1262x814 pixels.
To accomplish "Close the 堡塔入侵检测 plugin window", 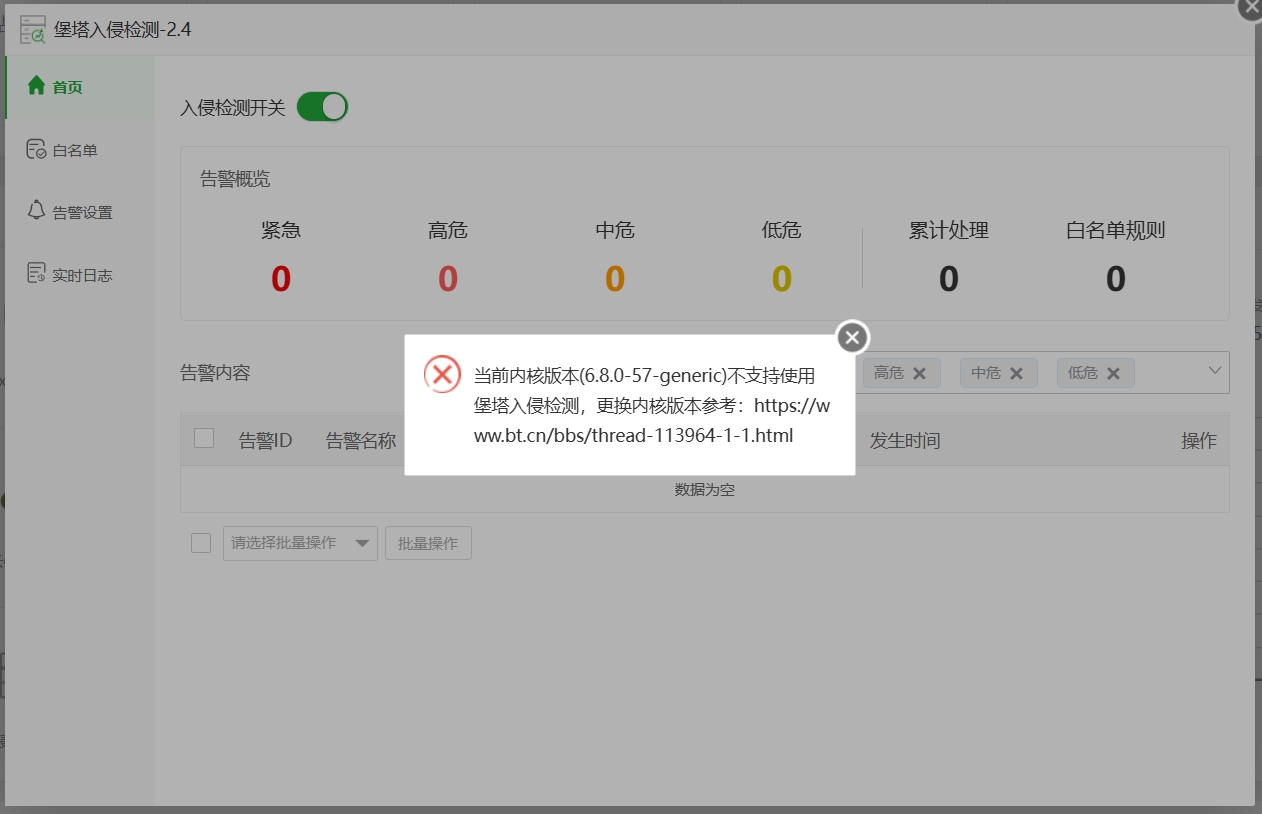I will pos(1250,7).
